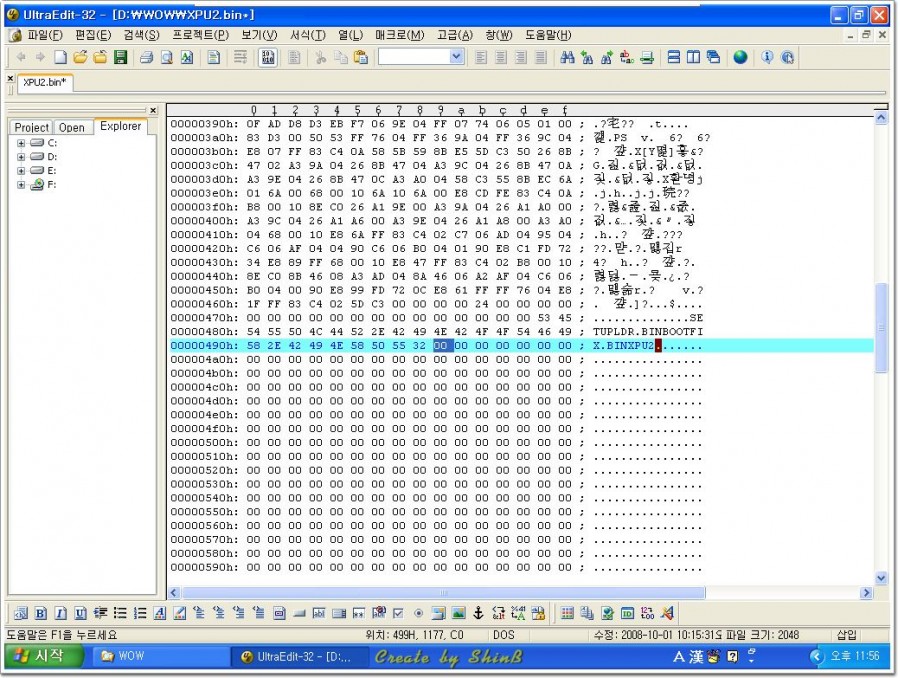Click the scissors cut icon
The width and height of the screenshot is (900, 678).
(x=321, y=57)
